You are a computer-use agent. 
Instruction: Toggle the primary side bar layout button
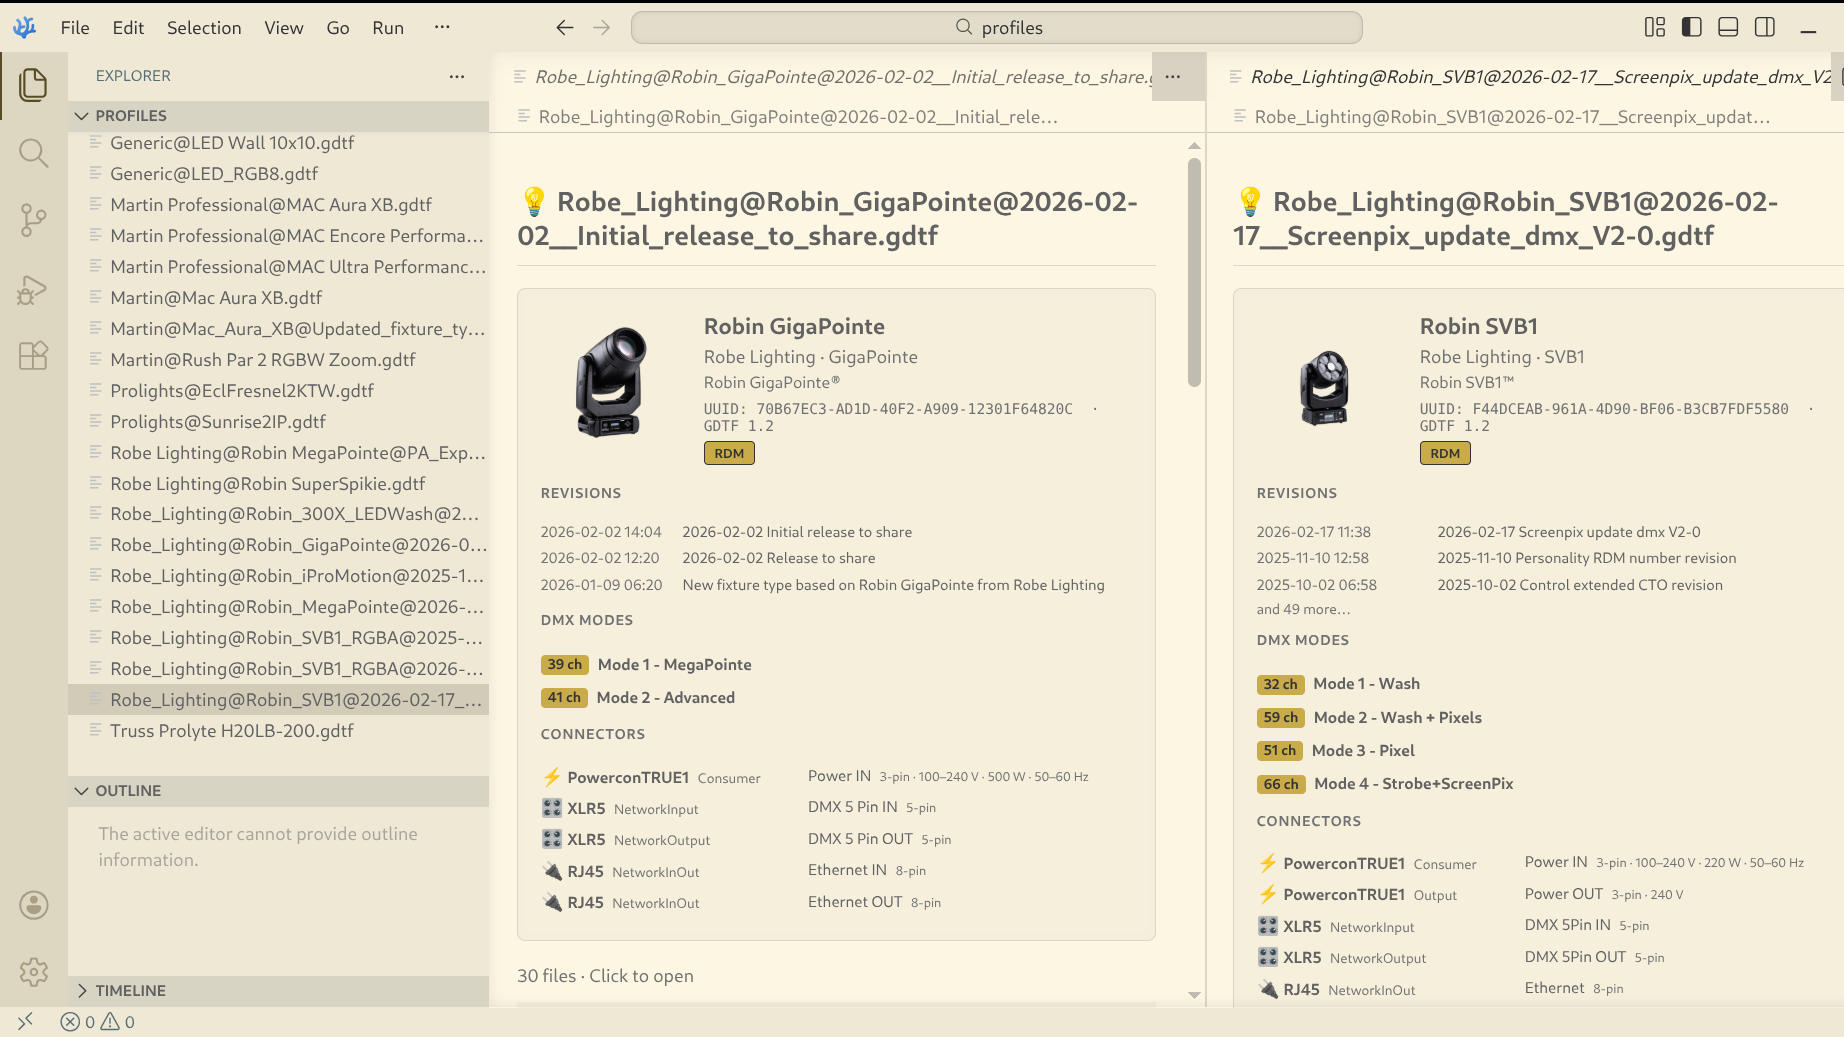click(1691, 27)
